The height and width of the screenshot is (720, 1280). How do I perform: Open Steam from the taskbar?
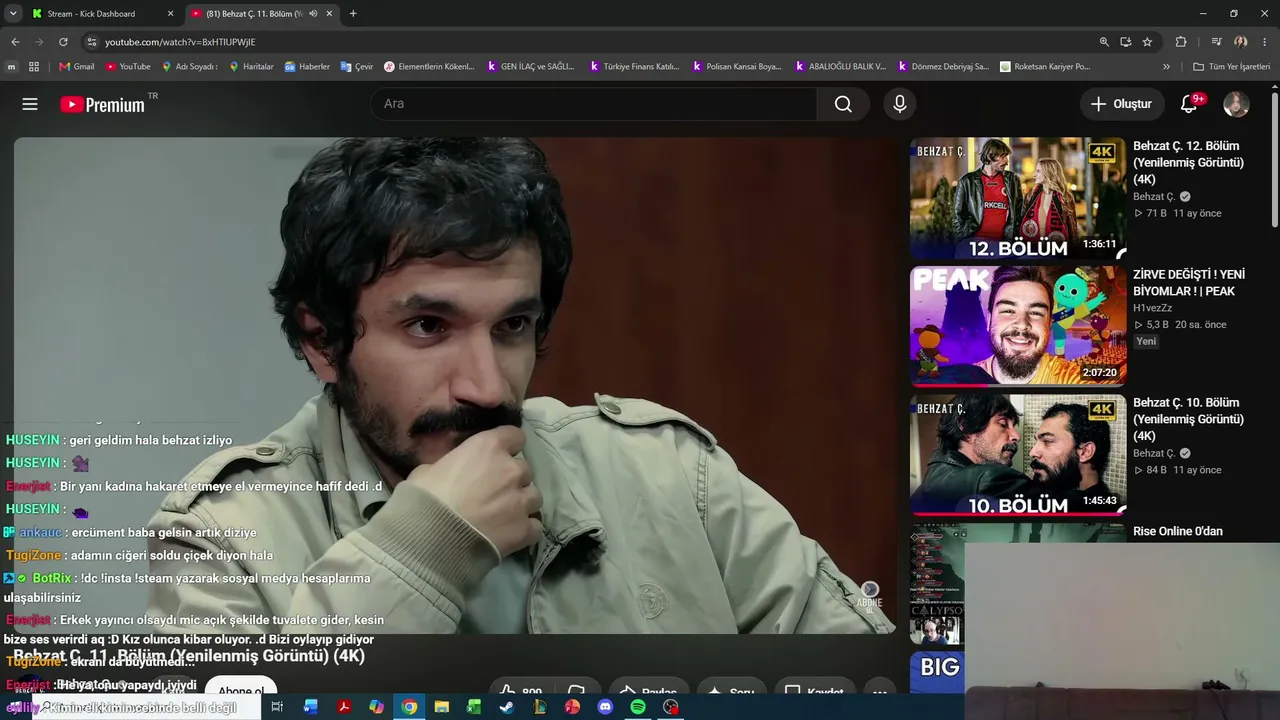(x=506, y=707)
